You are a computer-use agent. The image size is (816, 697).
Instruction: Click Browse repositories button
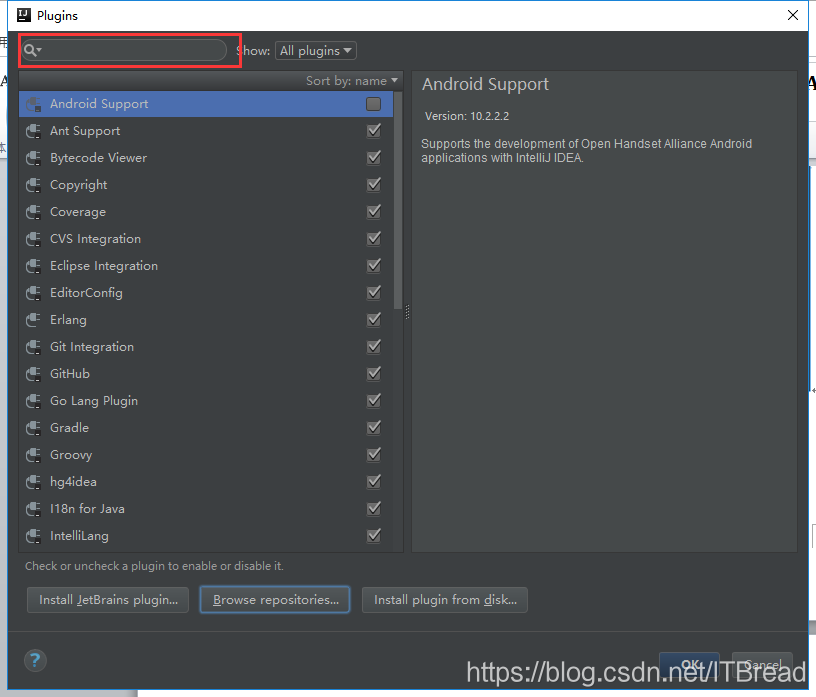275,600
